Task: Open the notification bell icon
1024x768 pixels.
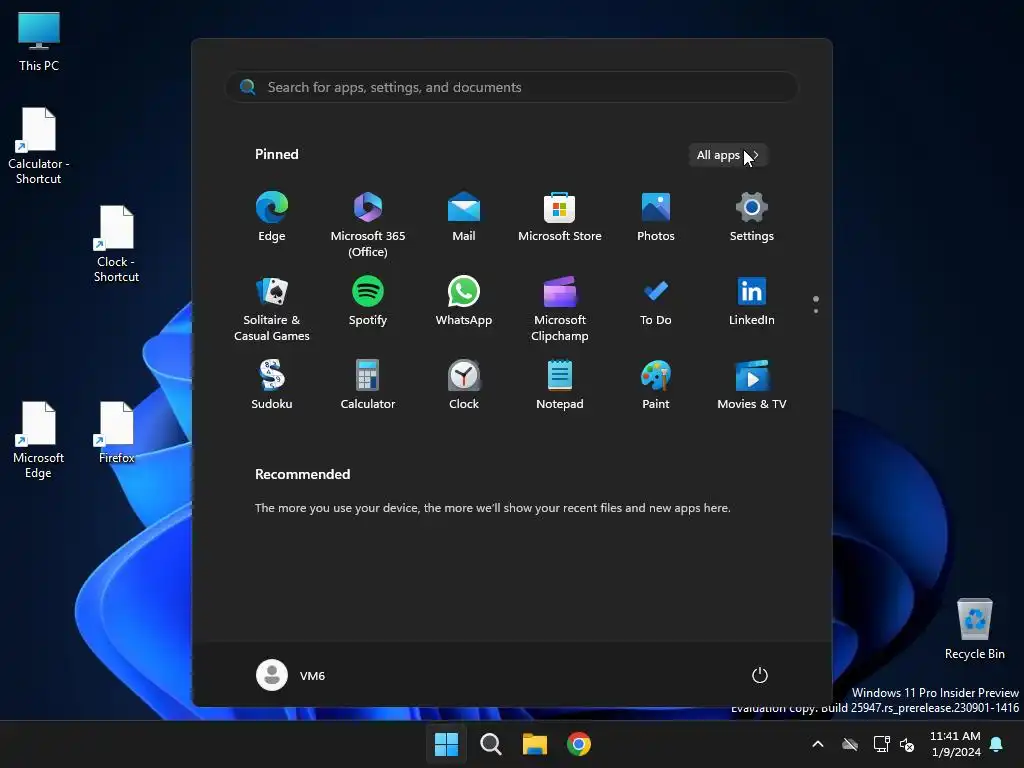Action: click(x=997, y=744)
